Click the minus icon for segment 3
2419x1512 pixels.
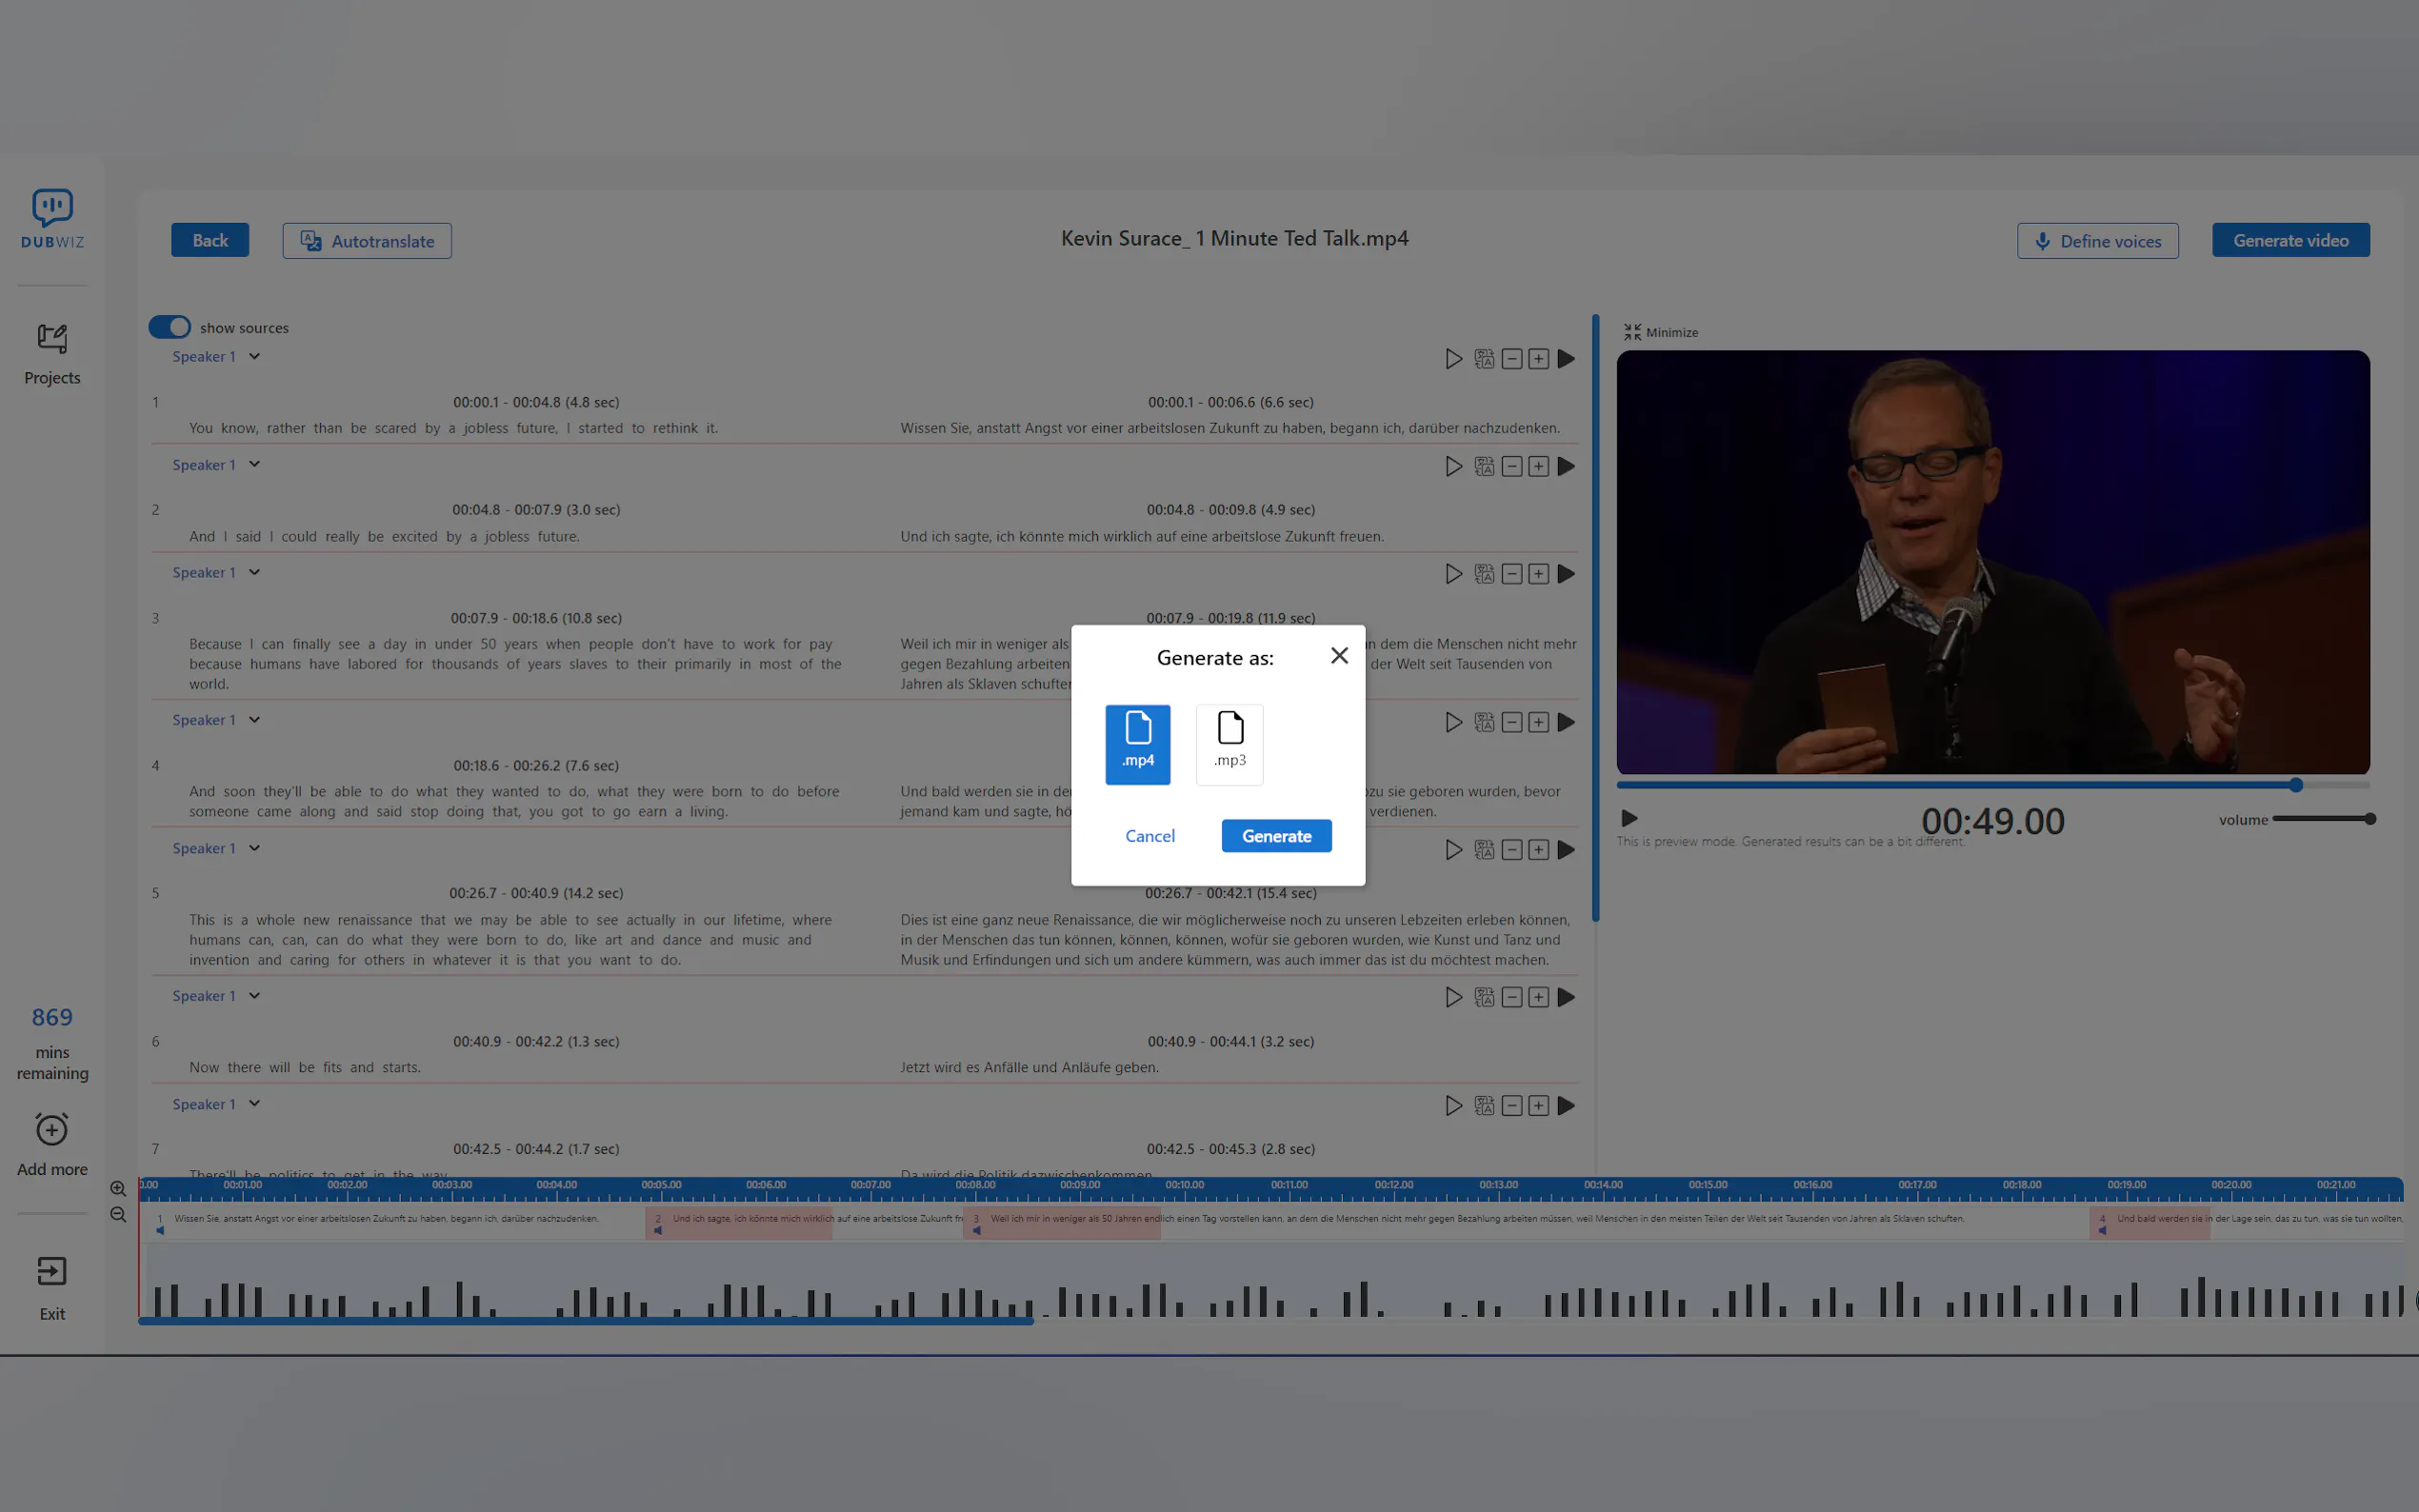(x=1511, y=574)
